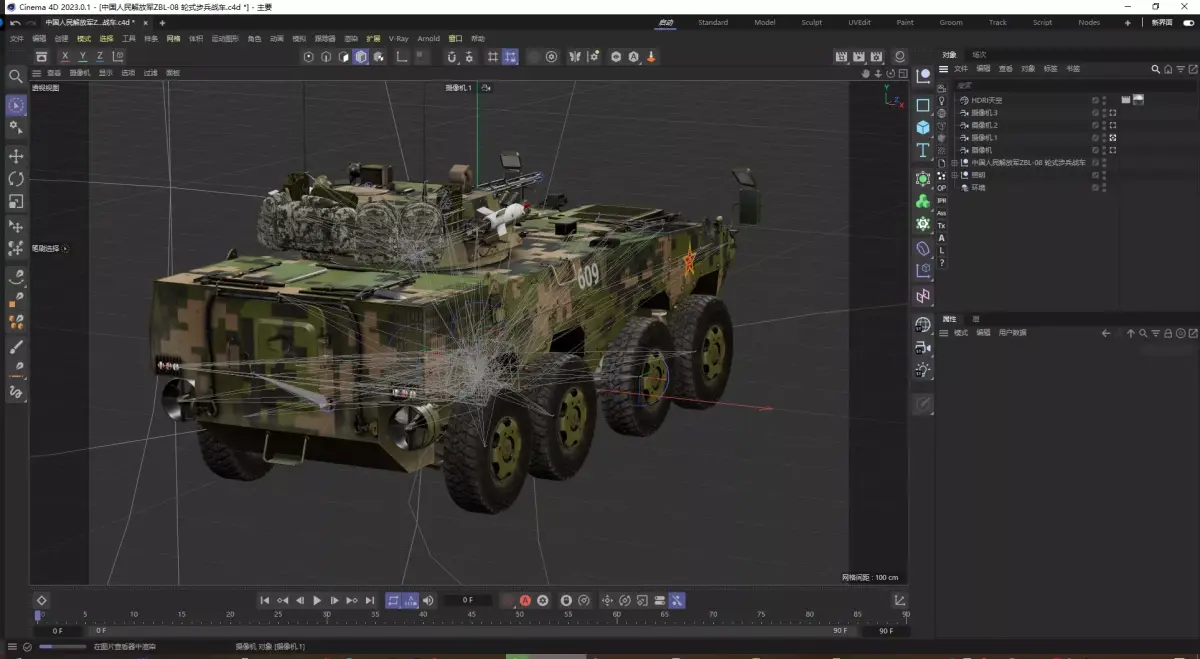This screenshot has width=1200, height=659.
Task: Play the animation forward
Action: [317, 600]
